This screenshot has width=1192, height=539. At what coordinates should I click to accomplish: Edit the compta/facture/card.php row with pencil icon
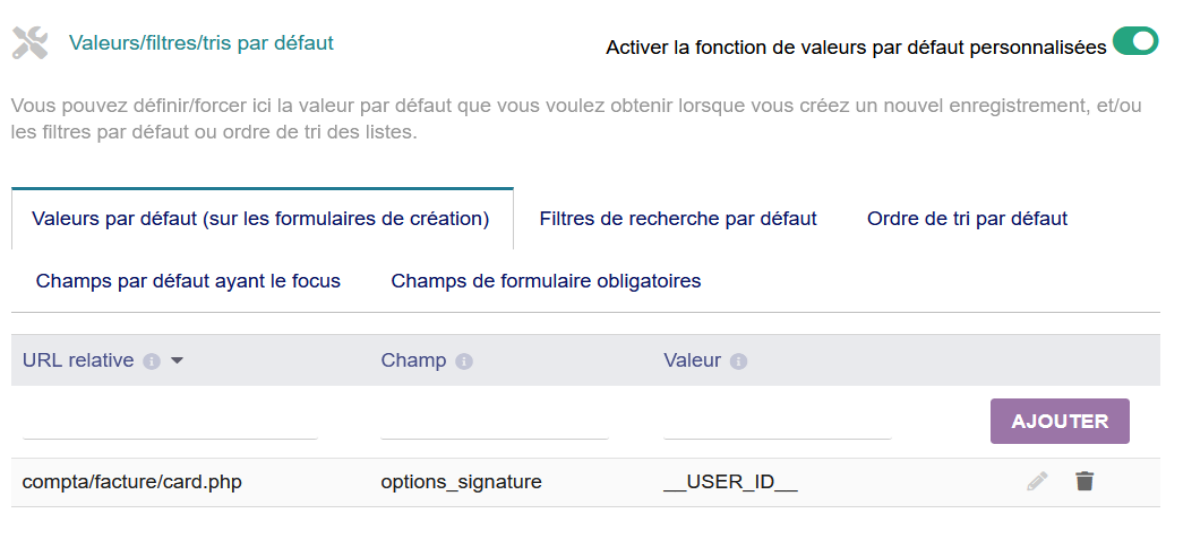pos(1037,481)
